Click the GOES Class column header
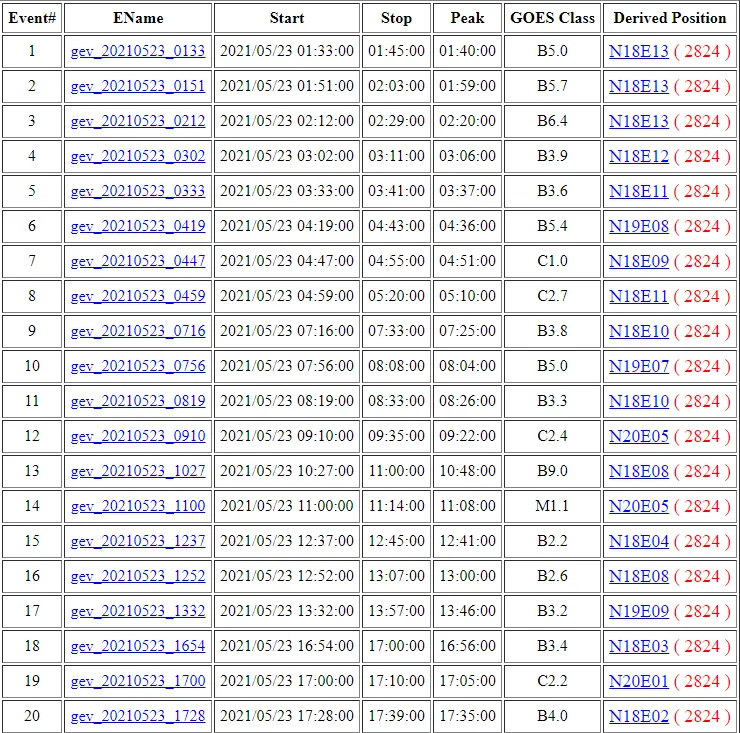The width and height of the screenshot is (740, 733). coord(552,18)
